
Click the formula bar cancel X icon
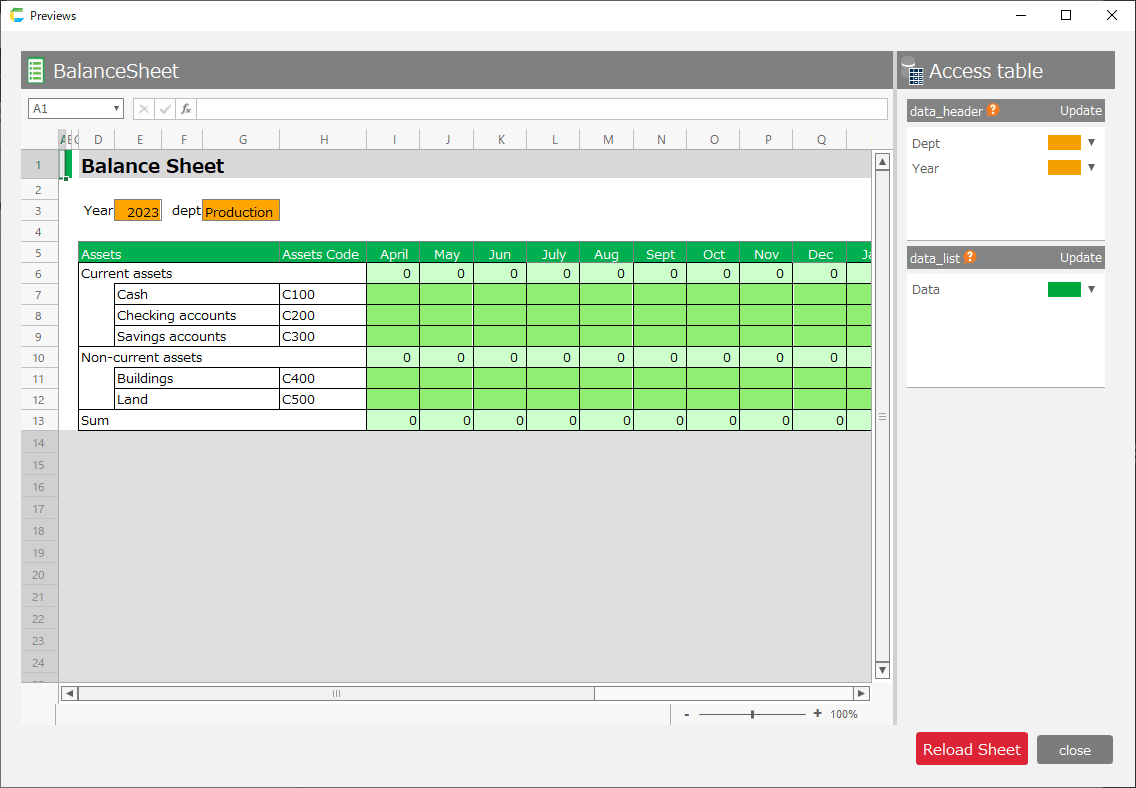click(143, 109)
